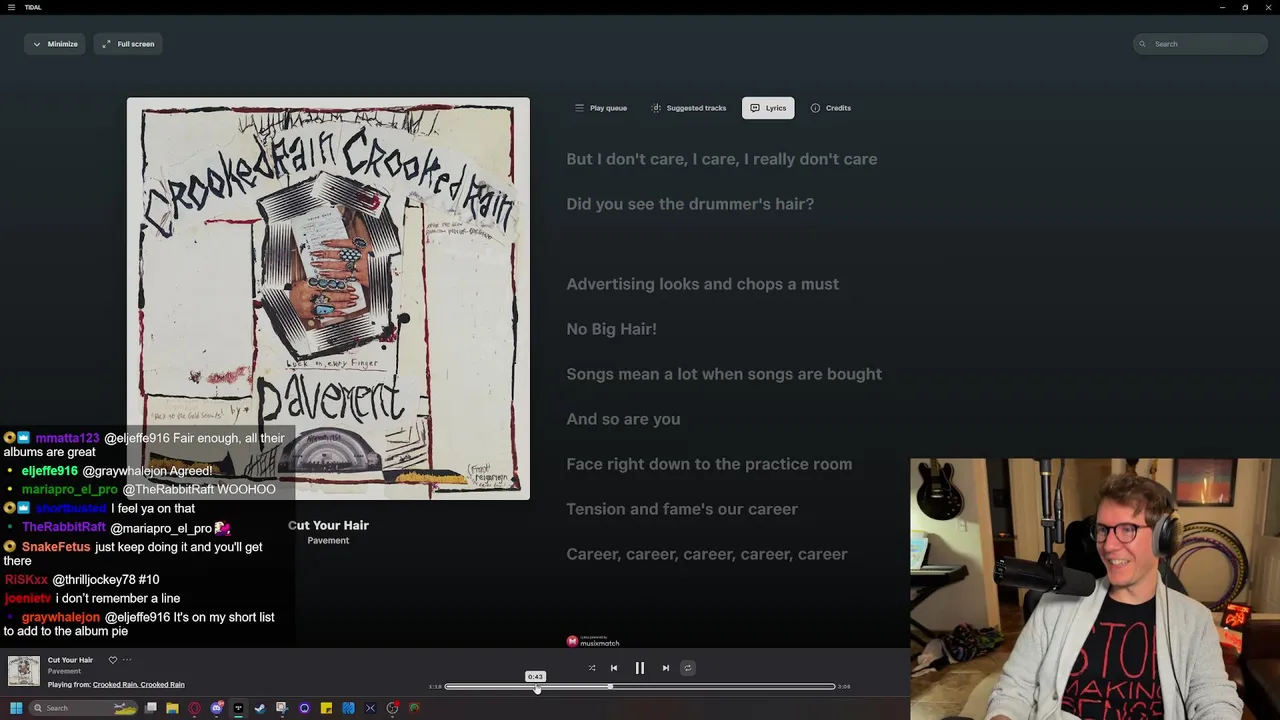
Task: Open the Credits tab
Action: 831,108
